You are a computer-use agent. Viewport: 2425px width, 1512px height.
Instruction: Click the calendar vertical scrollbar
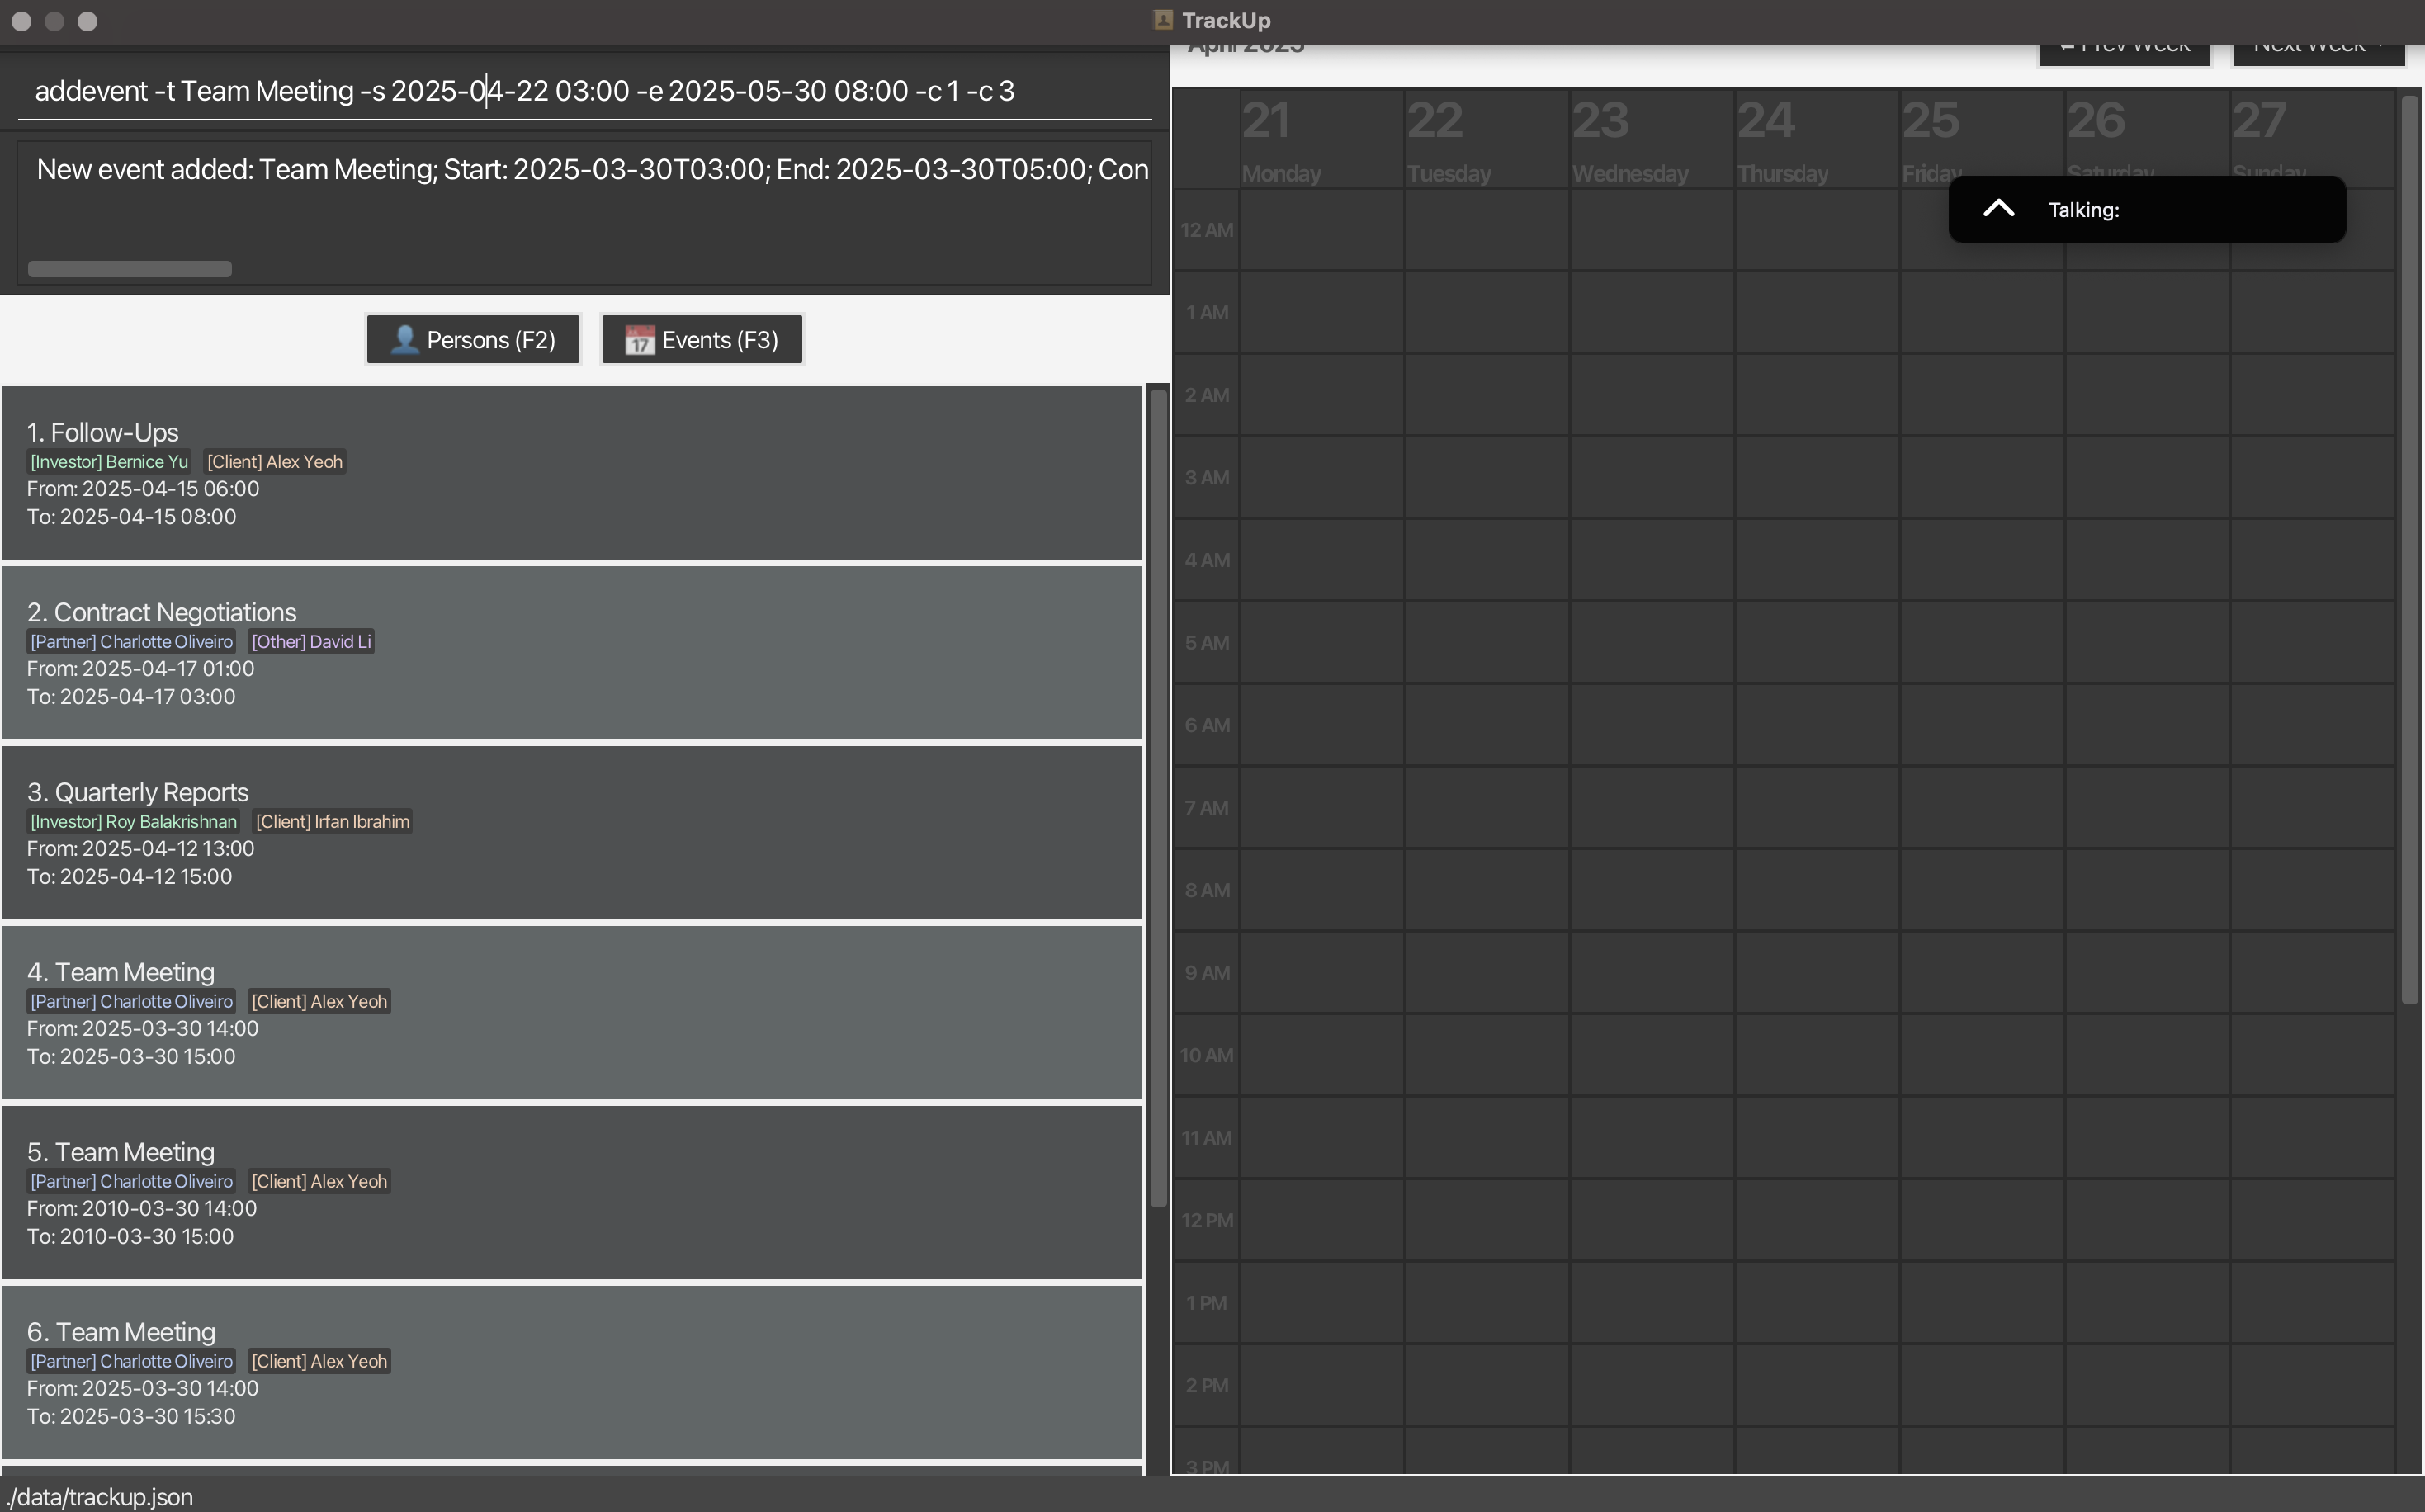(x=2409, y=548)
